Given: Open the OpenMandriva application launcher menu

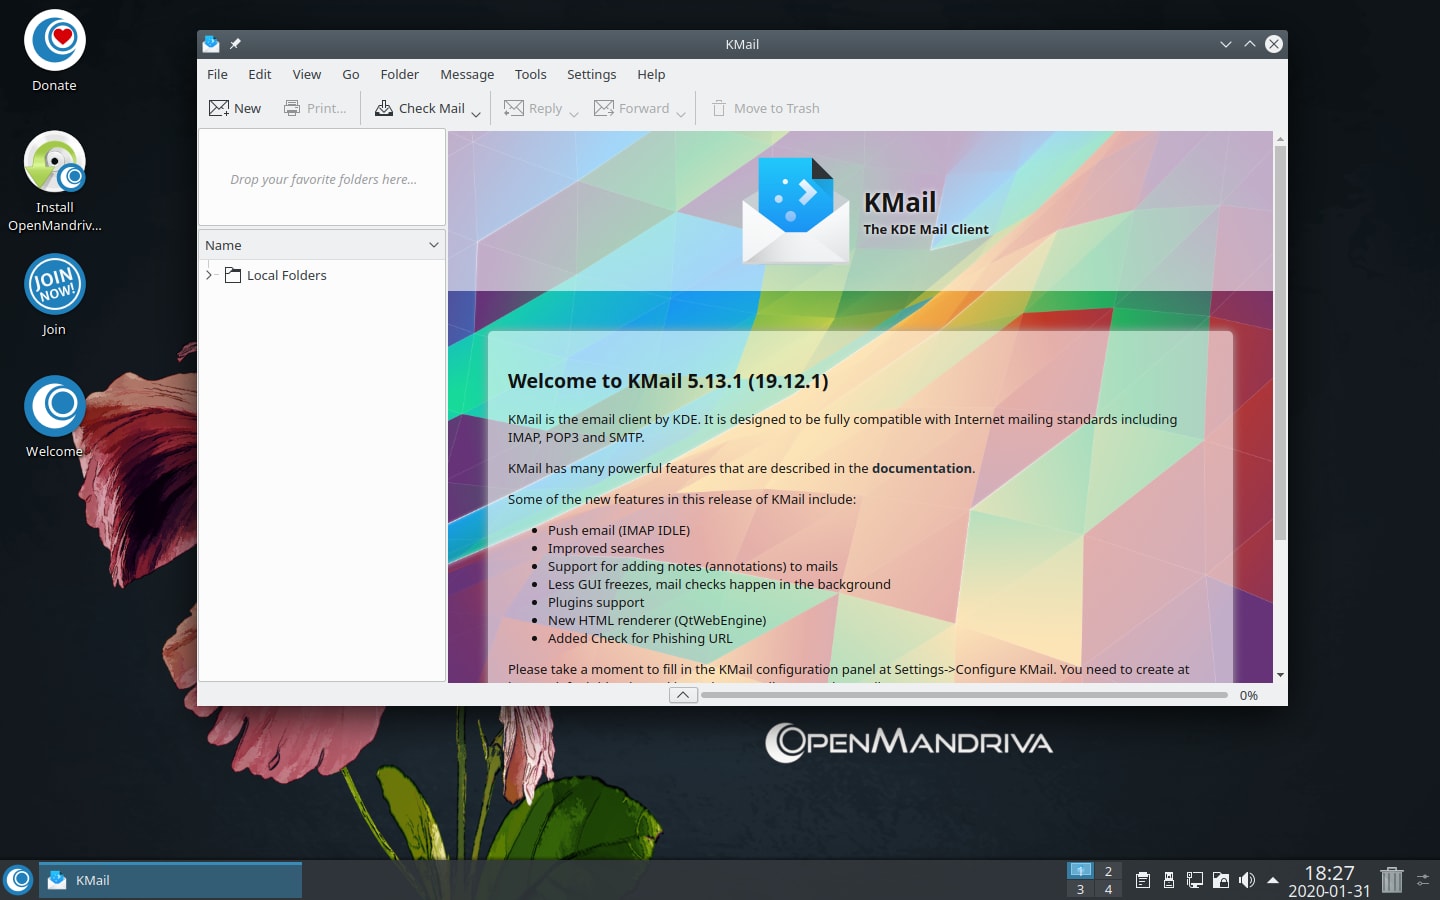Looking at the screenshot, I should coord(18,880).
